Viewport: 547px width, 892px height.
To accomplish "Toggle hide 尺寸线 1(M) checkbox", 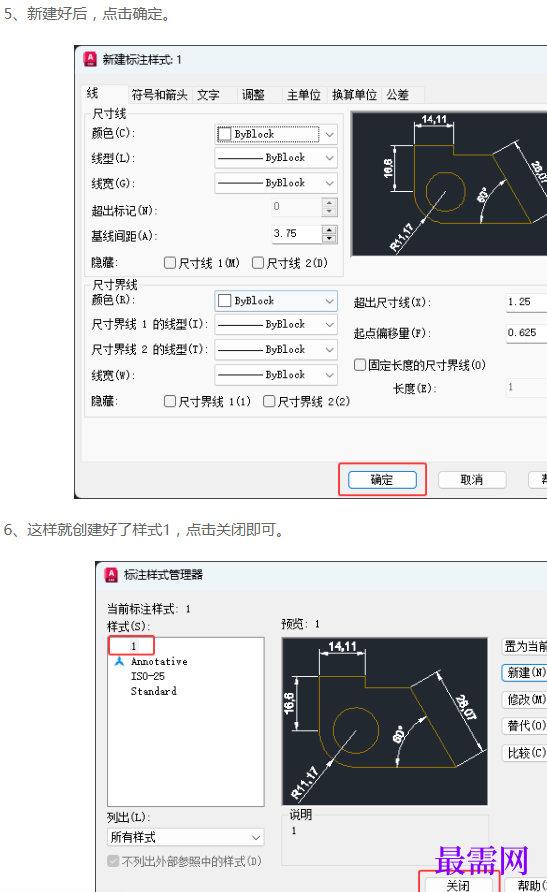I will (169, 262).
